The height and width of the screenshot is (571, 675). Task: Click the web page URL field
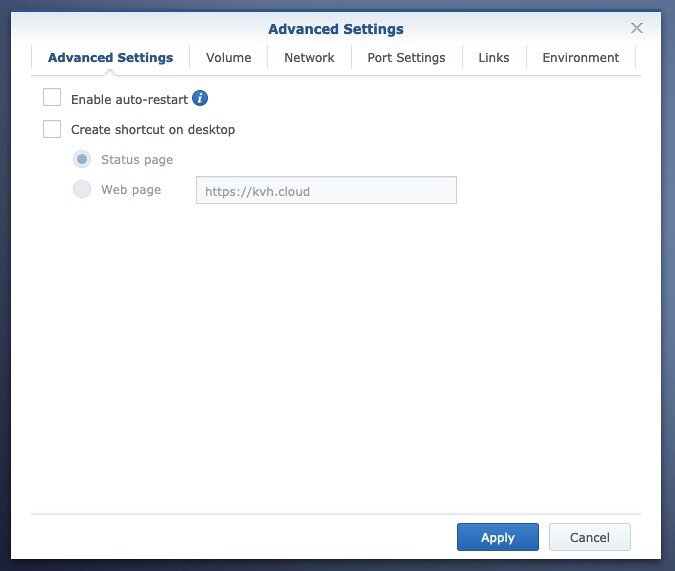point(326,190)
